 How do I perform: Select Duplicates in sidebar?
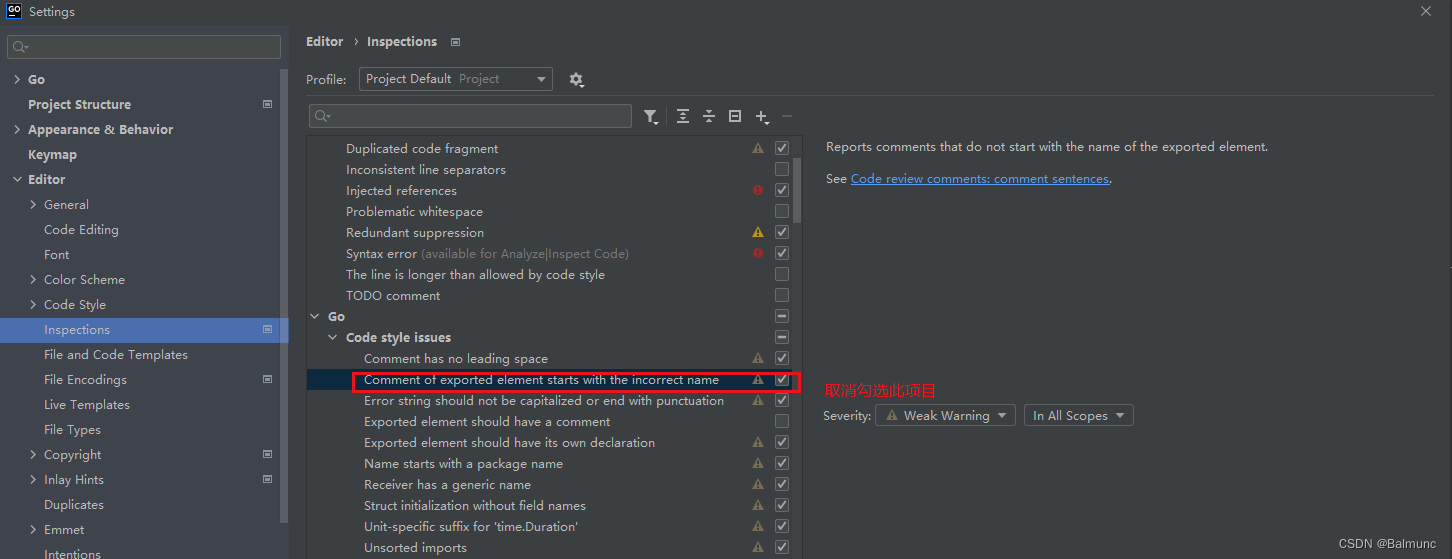74,504
